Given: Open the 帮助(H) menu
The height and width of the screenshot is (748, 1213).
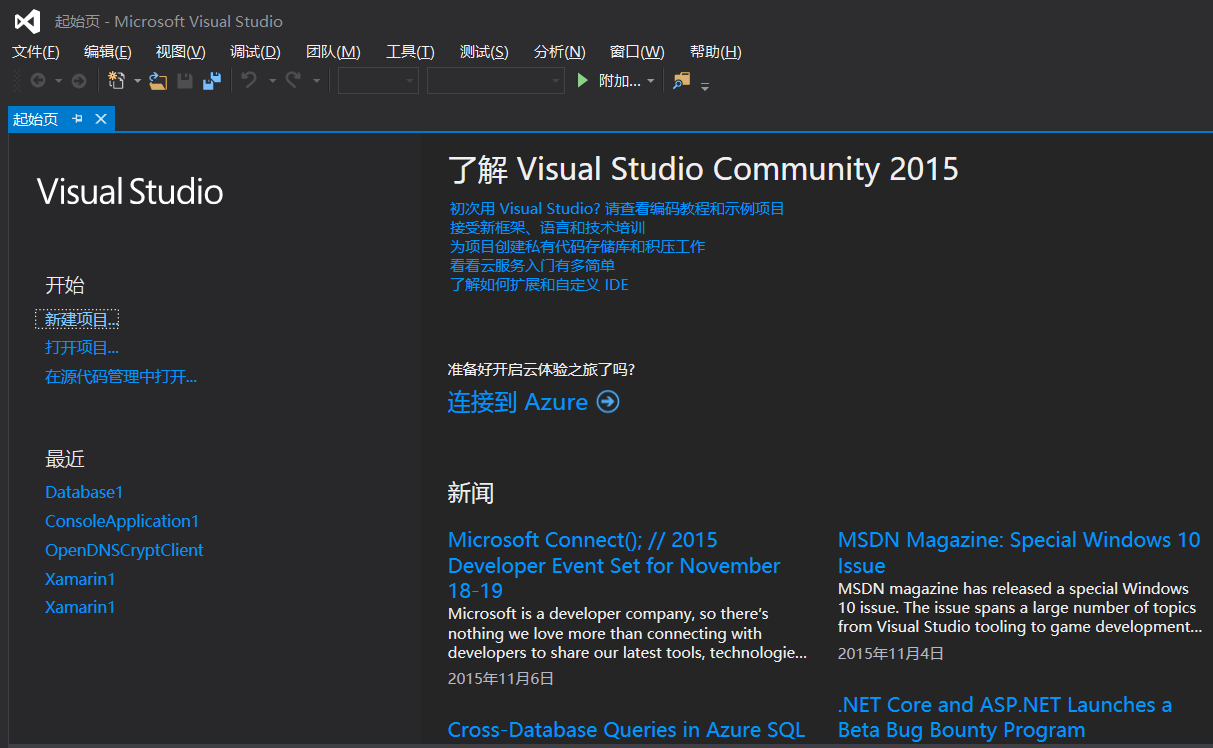Looking at the screenshot, I should tap(716, 52).
